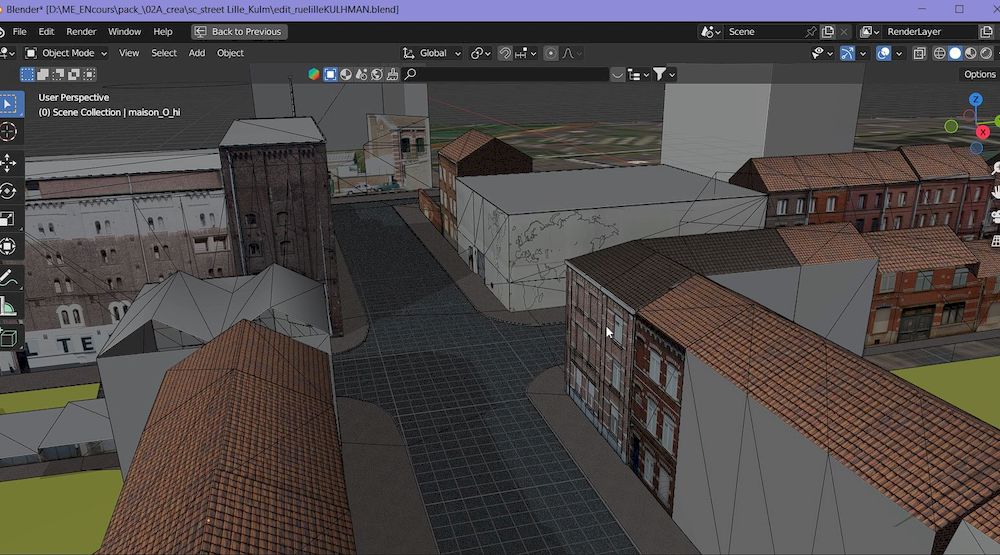Toggle X-Ray view
Viewport: 1000px width, 555px height.
(x=920, y=53)
